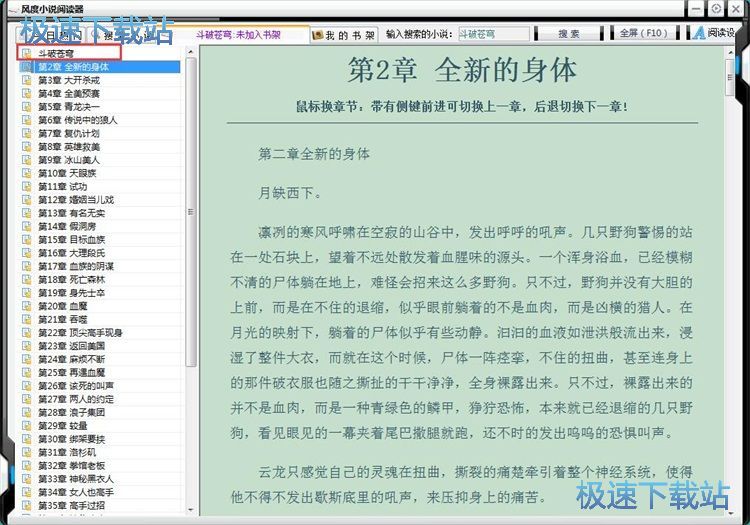Image resolution: width=750 pixels, height=525 pixels.
Task: Click the page icon of 第7章 复仇计划
Action: pyautogui.click(x=27, y=133)
